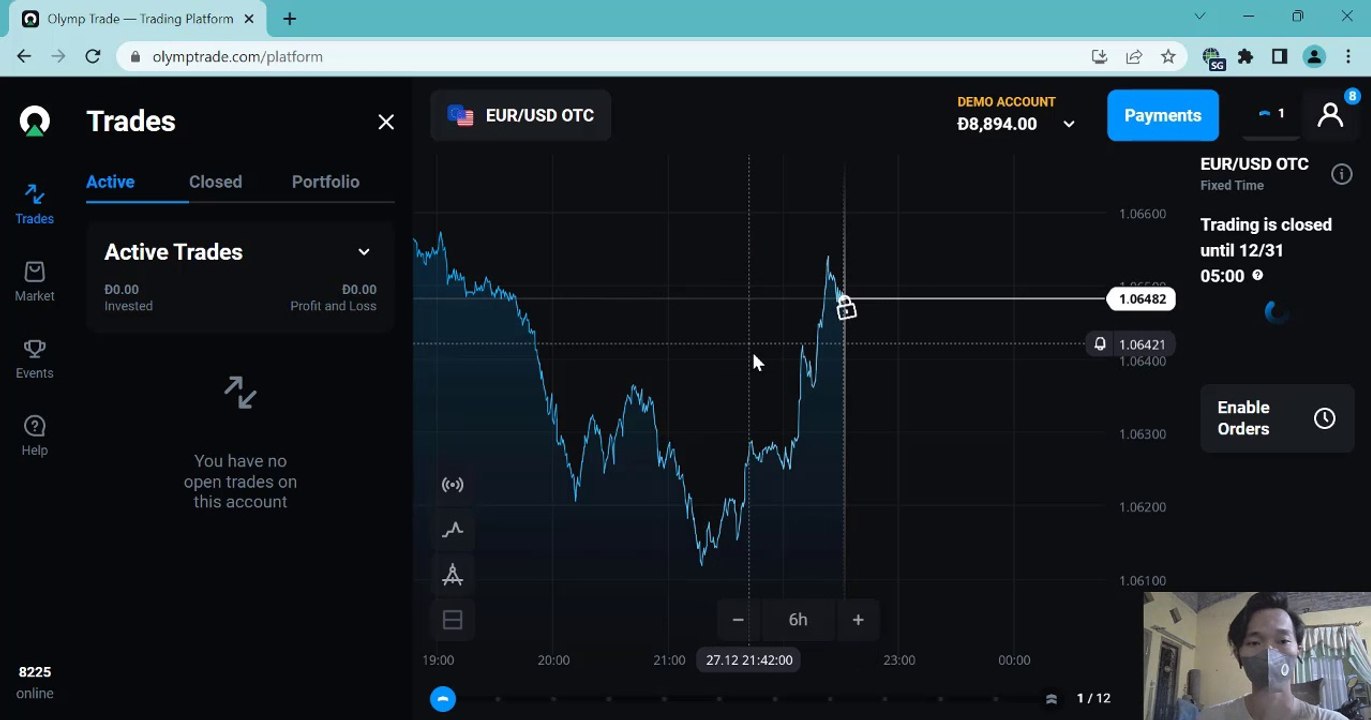Click the demo balance Đ8,894.00
This screenshot has width=1371, height=720.
tap(997, 124)
